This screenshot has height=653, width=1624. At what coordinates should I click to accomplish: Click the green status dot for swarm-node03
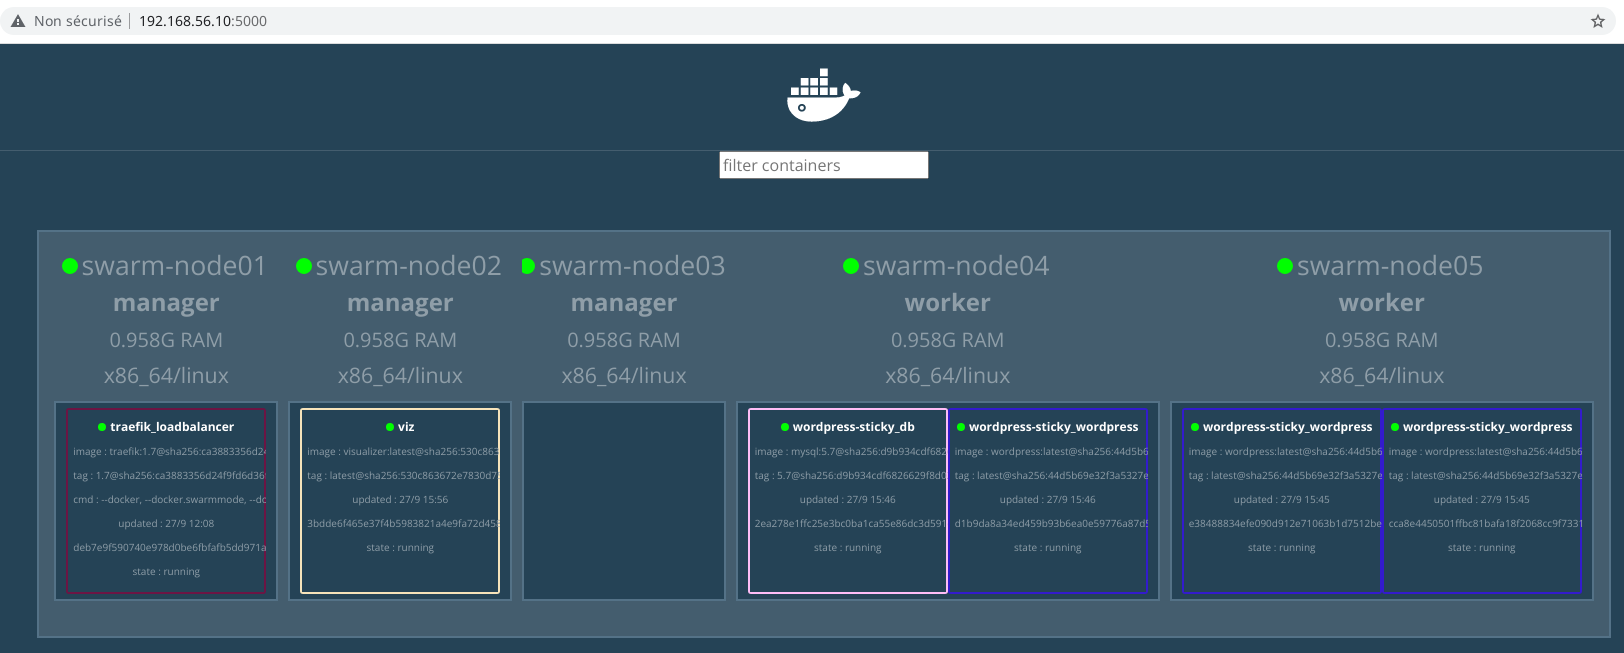[x=528, y=266]
